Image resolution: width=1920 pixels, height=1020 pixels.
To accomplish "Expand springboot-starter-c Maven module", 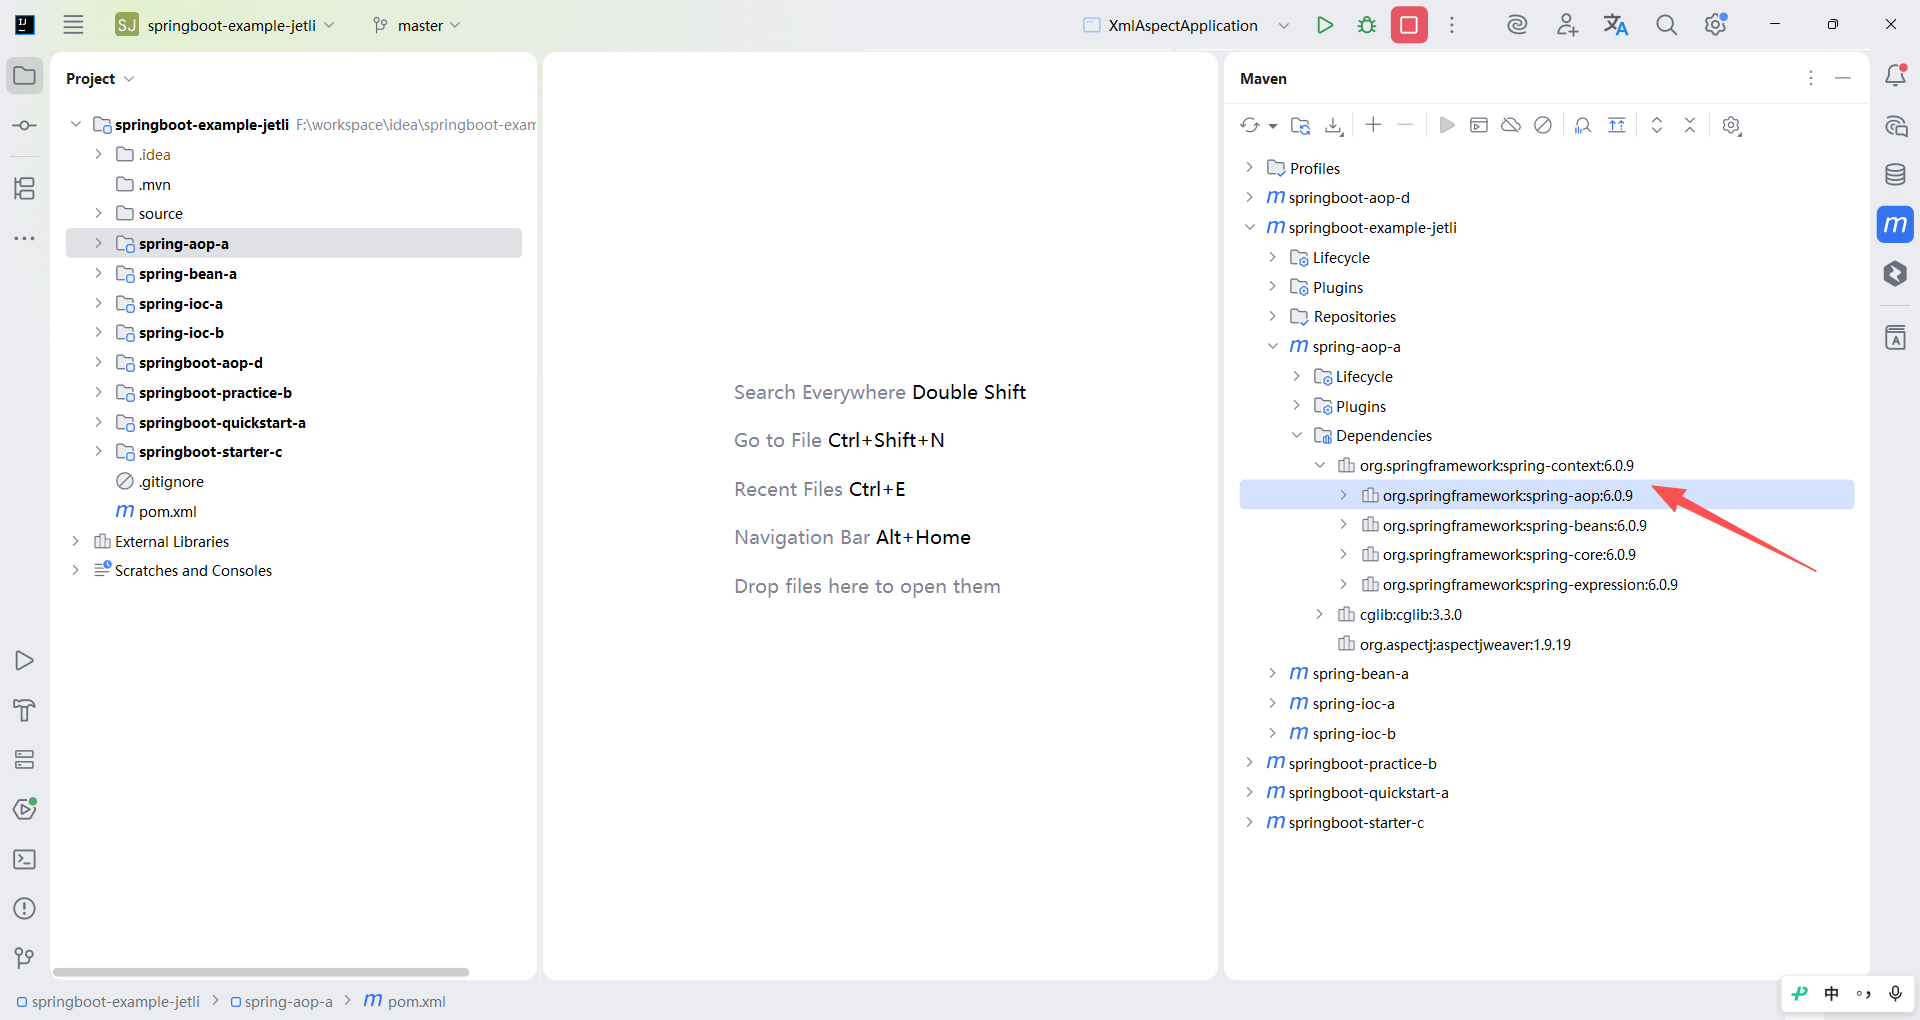I will 1249,822.
